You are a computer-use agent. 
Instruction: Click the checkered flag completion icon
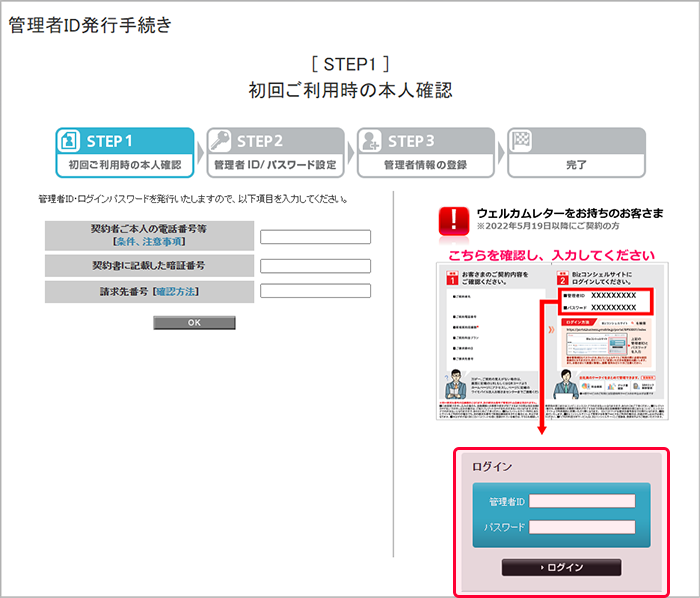click(x=520, y=141)
